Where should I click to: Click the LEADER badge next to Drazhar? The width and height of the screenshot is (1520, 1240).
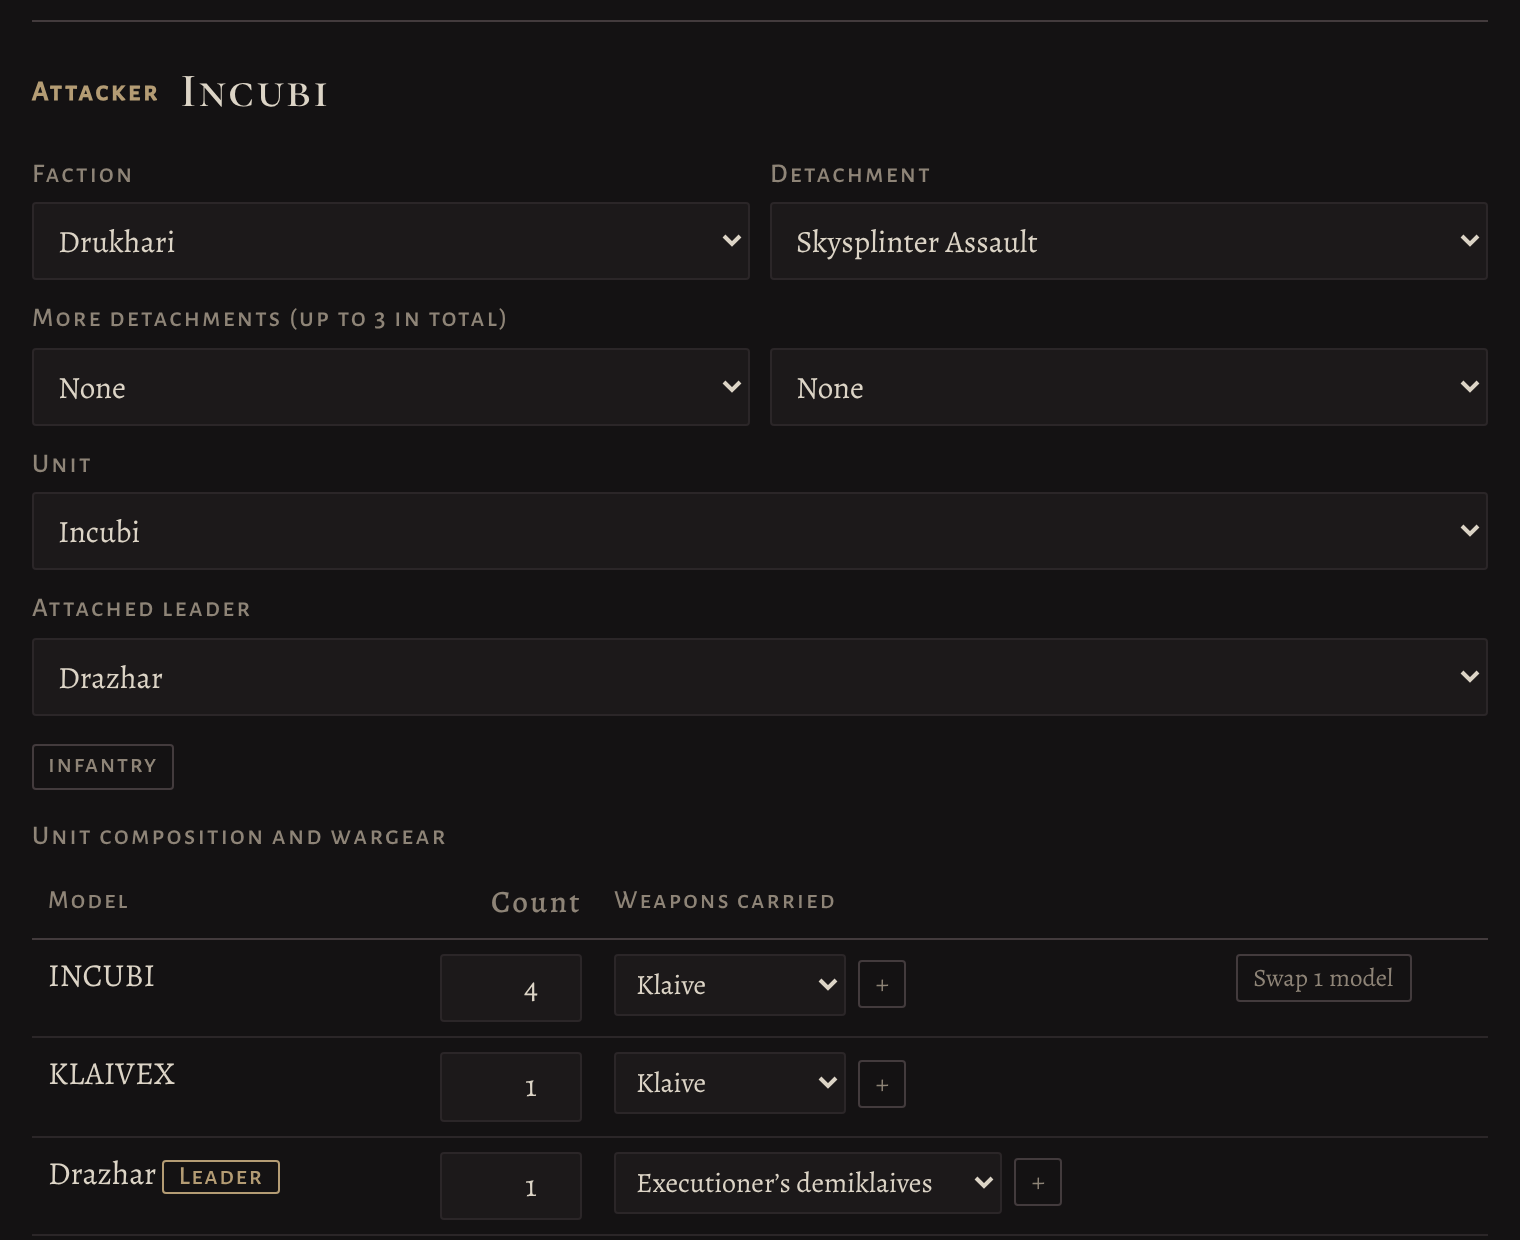(x=221, y=1177)
